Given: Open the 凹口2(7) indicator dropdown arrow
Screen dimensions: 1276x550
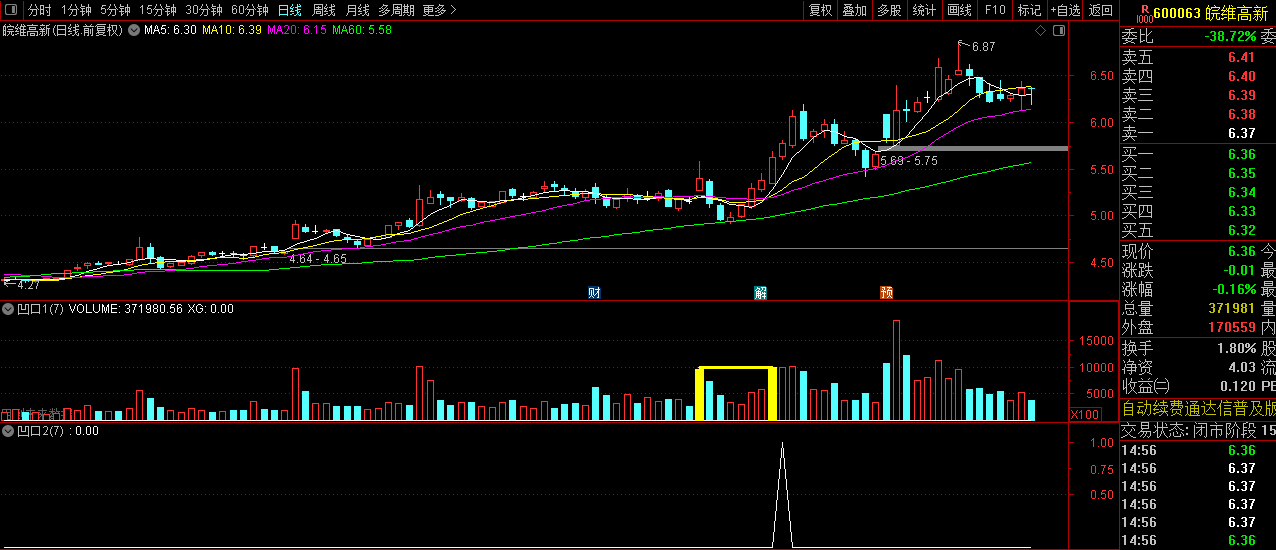Looking at the screenshot, I should coord(9,431).
